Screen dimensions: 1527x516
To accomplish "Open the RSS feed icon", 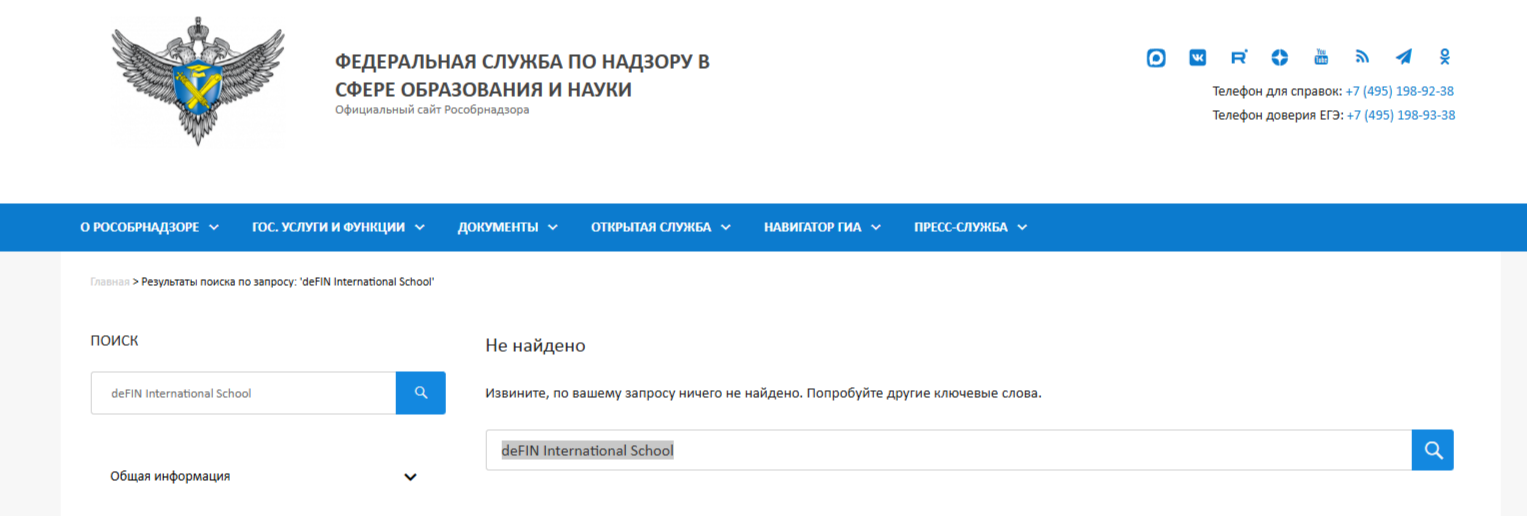I will (x=1362, y=57).
